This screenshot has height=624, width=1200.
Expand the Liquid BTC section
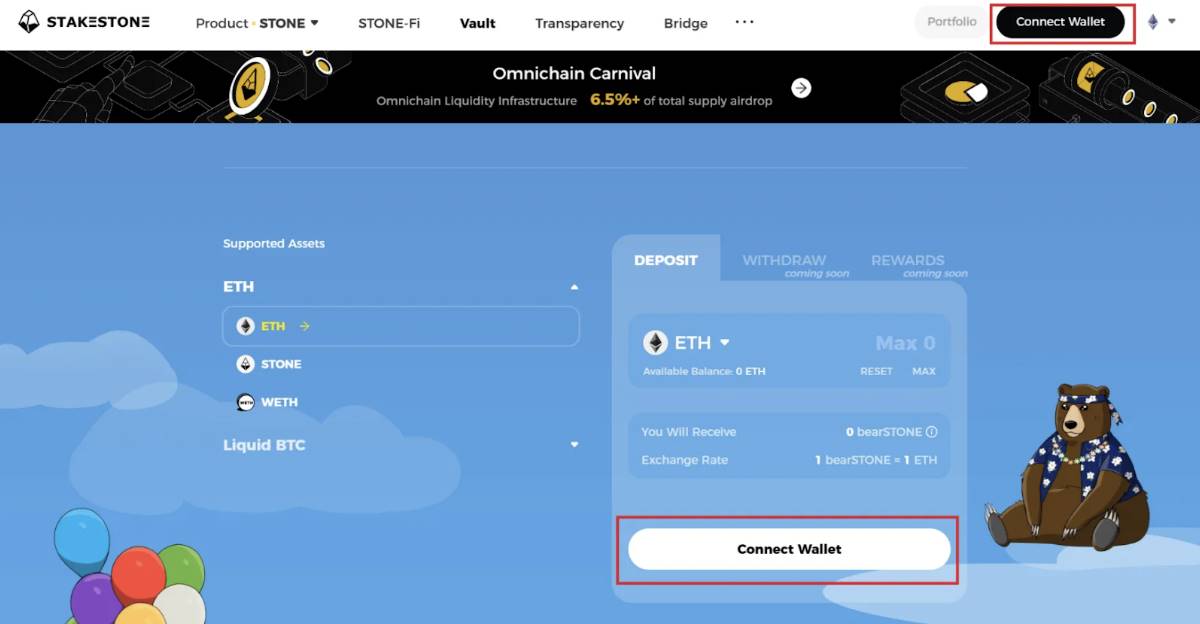[x=574, y=445]
